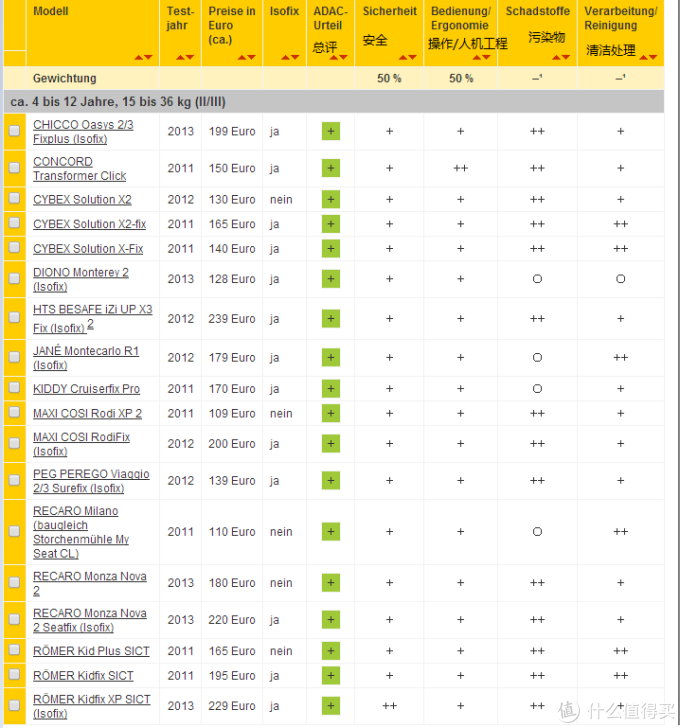Screen dimensions: 680x728
Task: Tick the MAXI COSI Rodi XP 2 checkbox
Action: pyautogui.click(x=14, y=412)
